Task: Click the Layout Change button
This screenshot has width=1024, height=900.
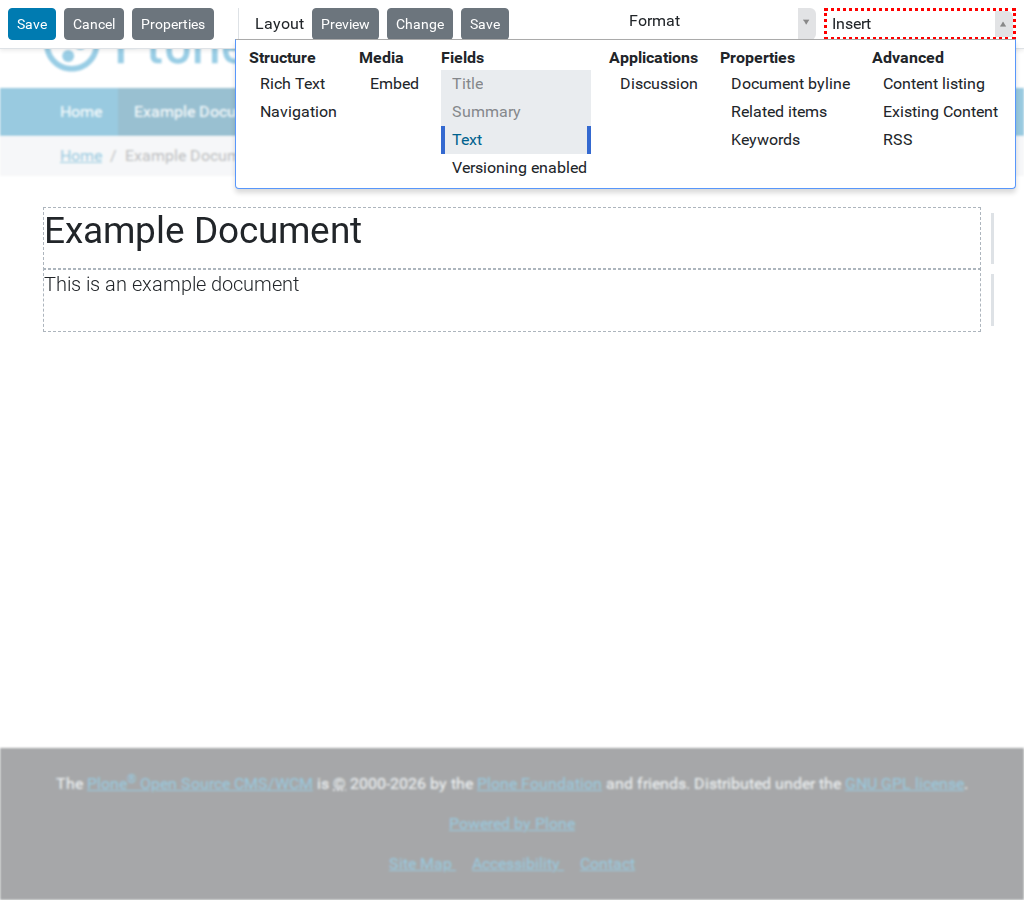Action: [420, 24]
